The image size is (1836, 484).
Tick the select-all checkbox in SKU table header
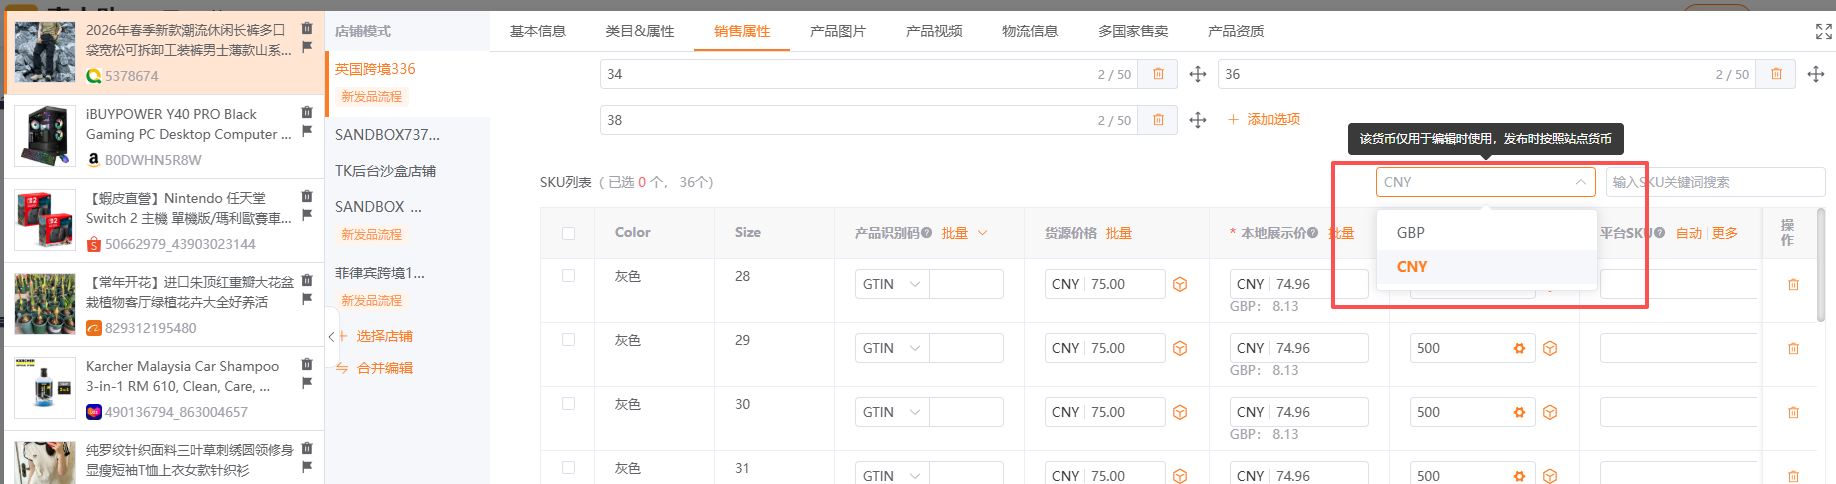[568, 233]
